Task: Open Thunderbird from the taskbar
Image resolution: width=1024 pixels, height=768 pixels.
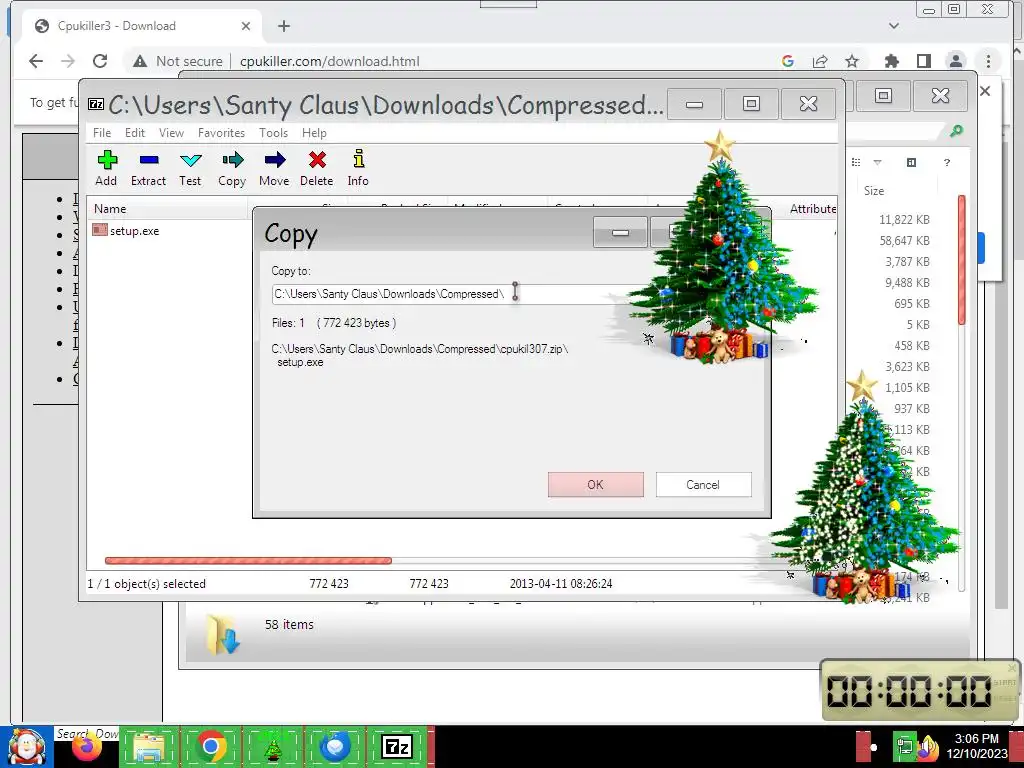Action: point(335,747)
